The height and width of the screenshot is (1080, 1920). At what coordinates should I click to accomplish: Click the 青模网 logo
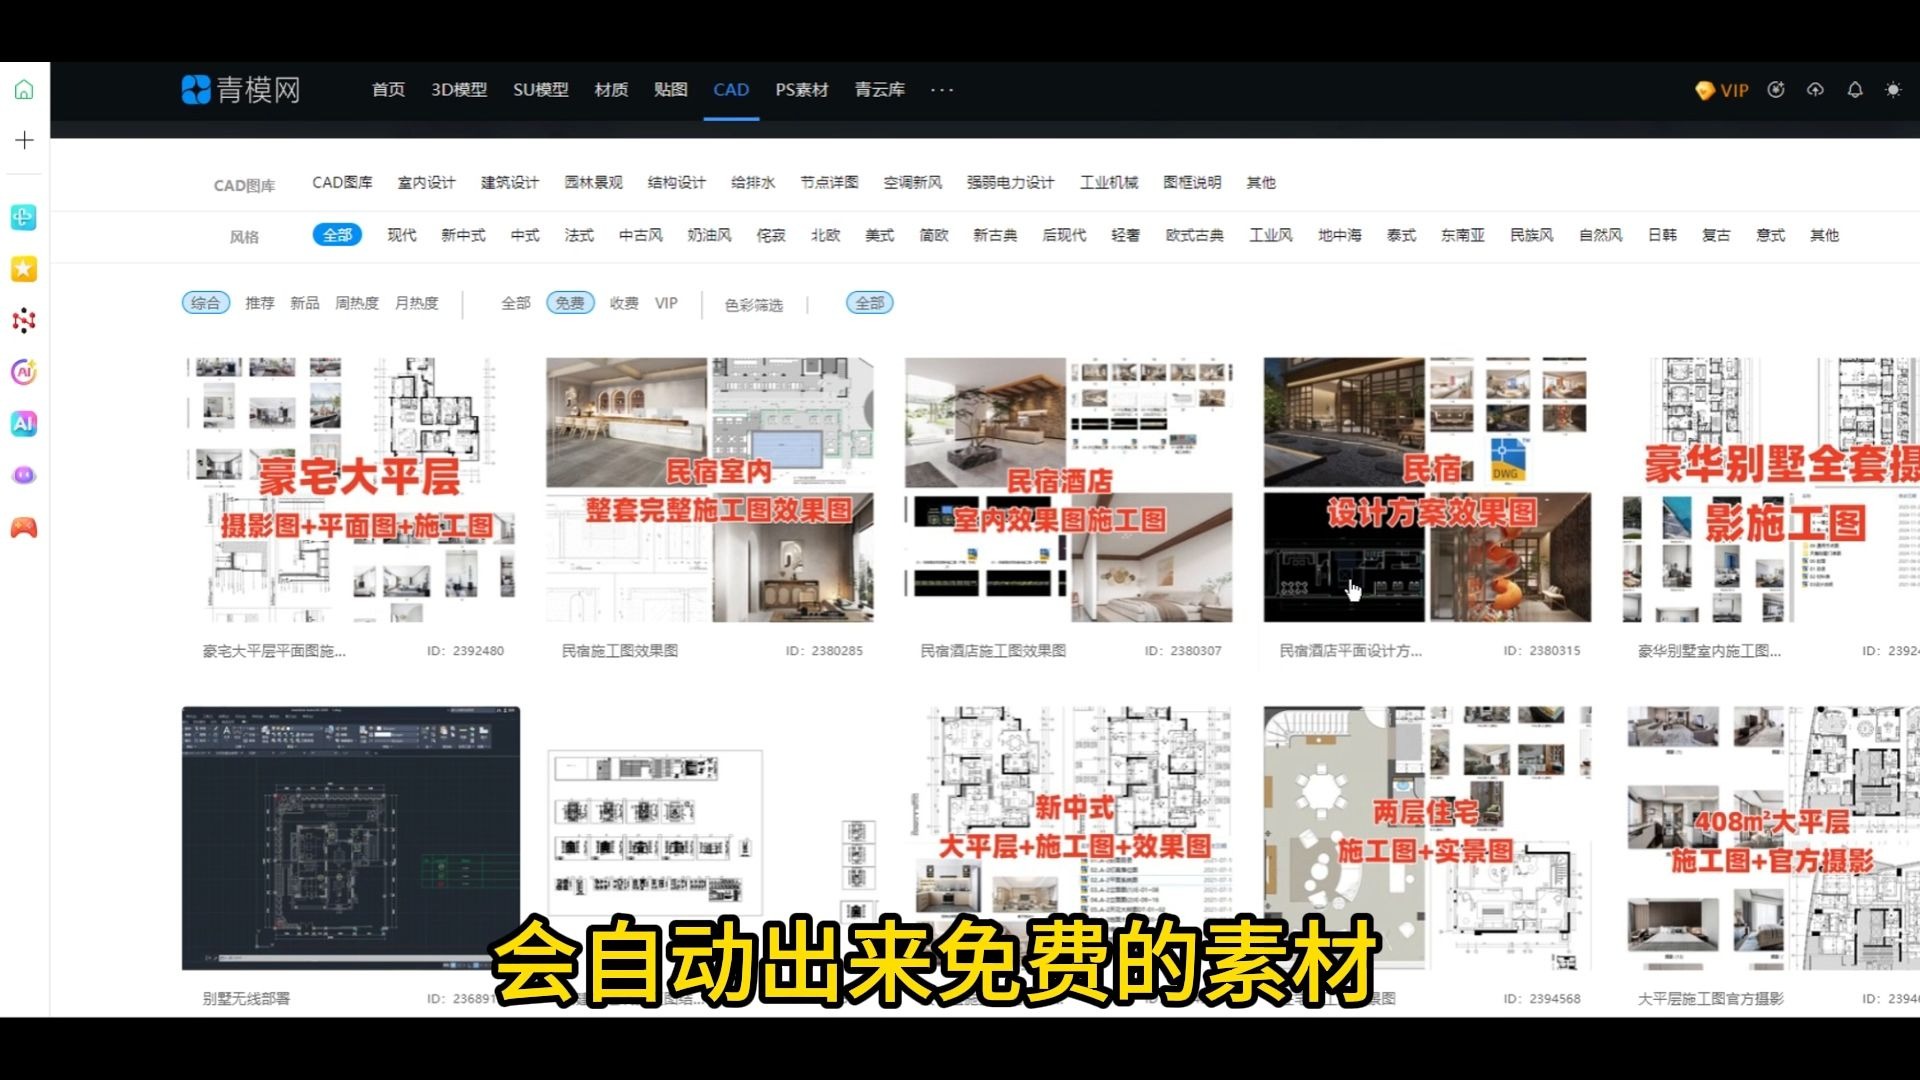[x=241, y=90]
